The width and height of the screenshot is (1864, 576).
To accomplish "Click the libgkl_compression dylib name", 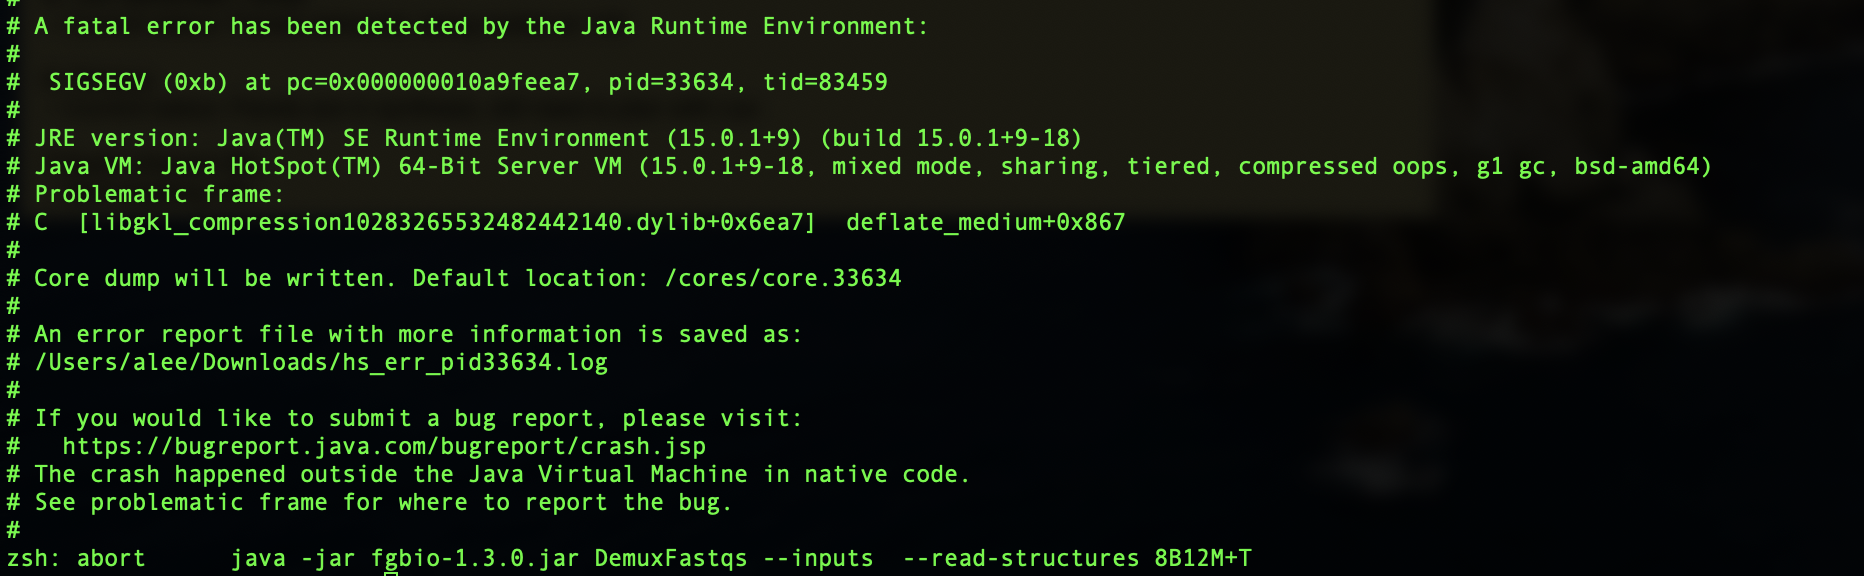I will point(447,223).
